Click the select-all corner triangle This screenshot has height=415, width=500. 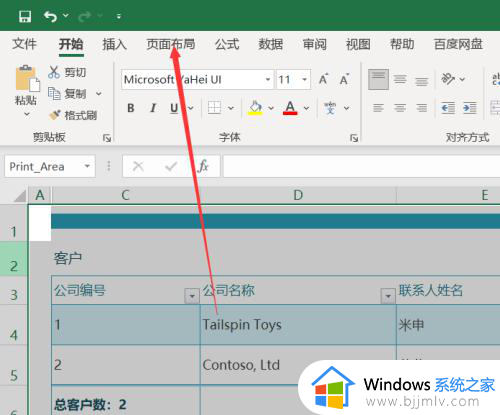coord(20,195)
